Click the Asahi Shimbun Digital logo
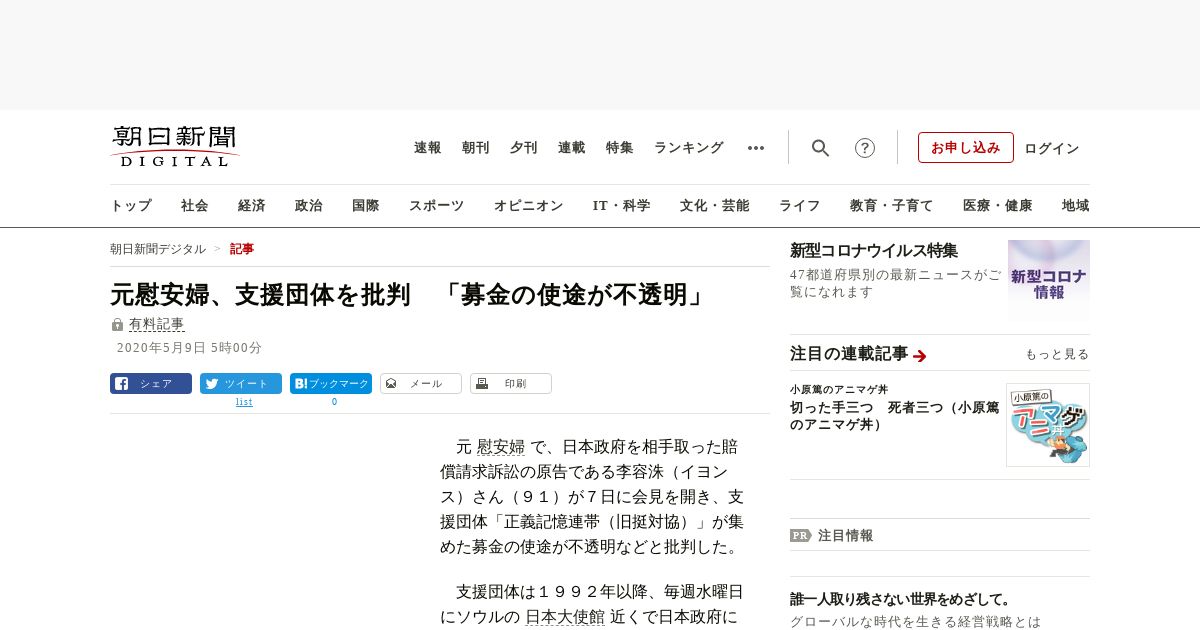Screen dimensions: 1200x630 [x=175, y=146]
